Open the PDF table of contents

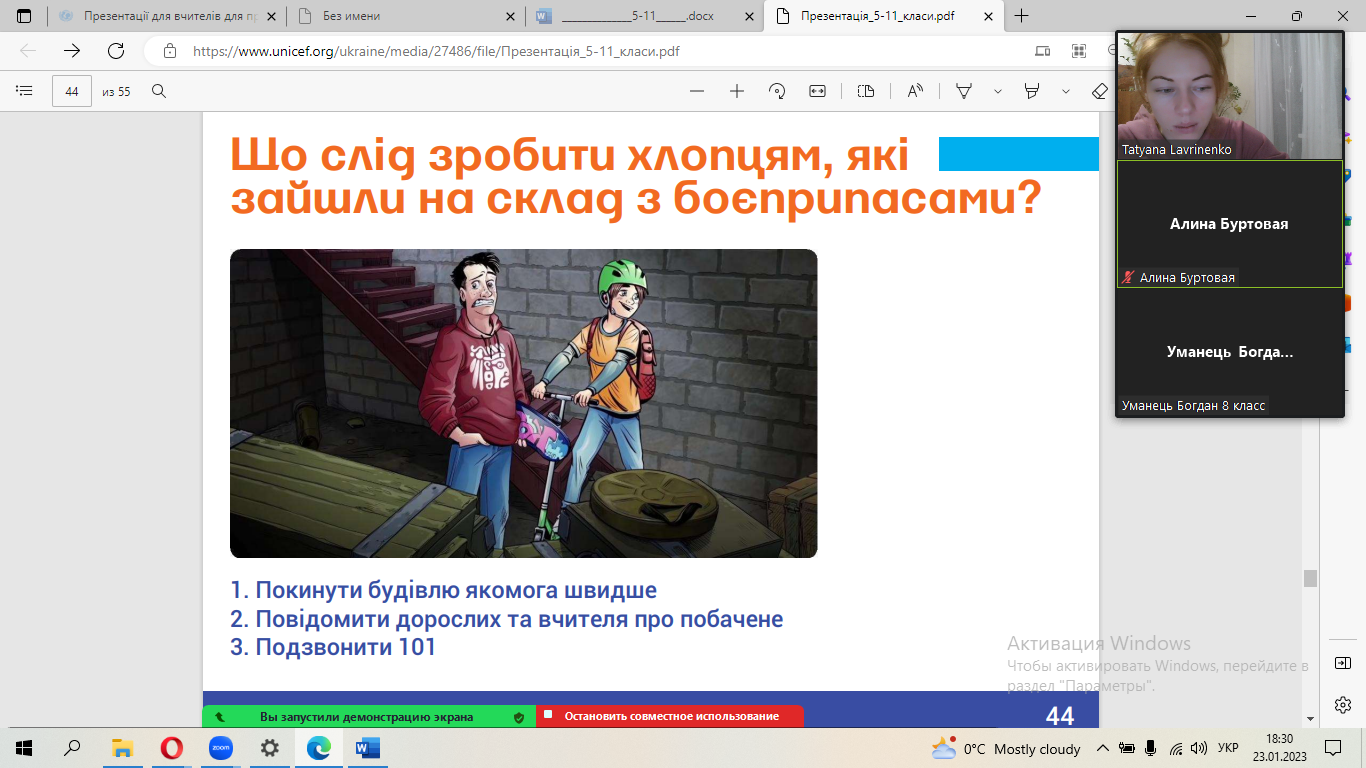point(24,91)
